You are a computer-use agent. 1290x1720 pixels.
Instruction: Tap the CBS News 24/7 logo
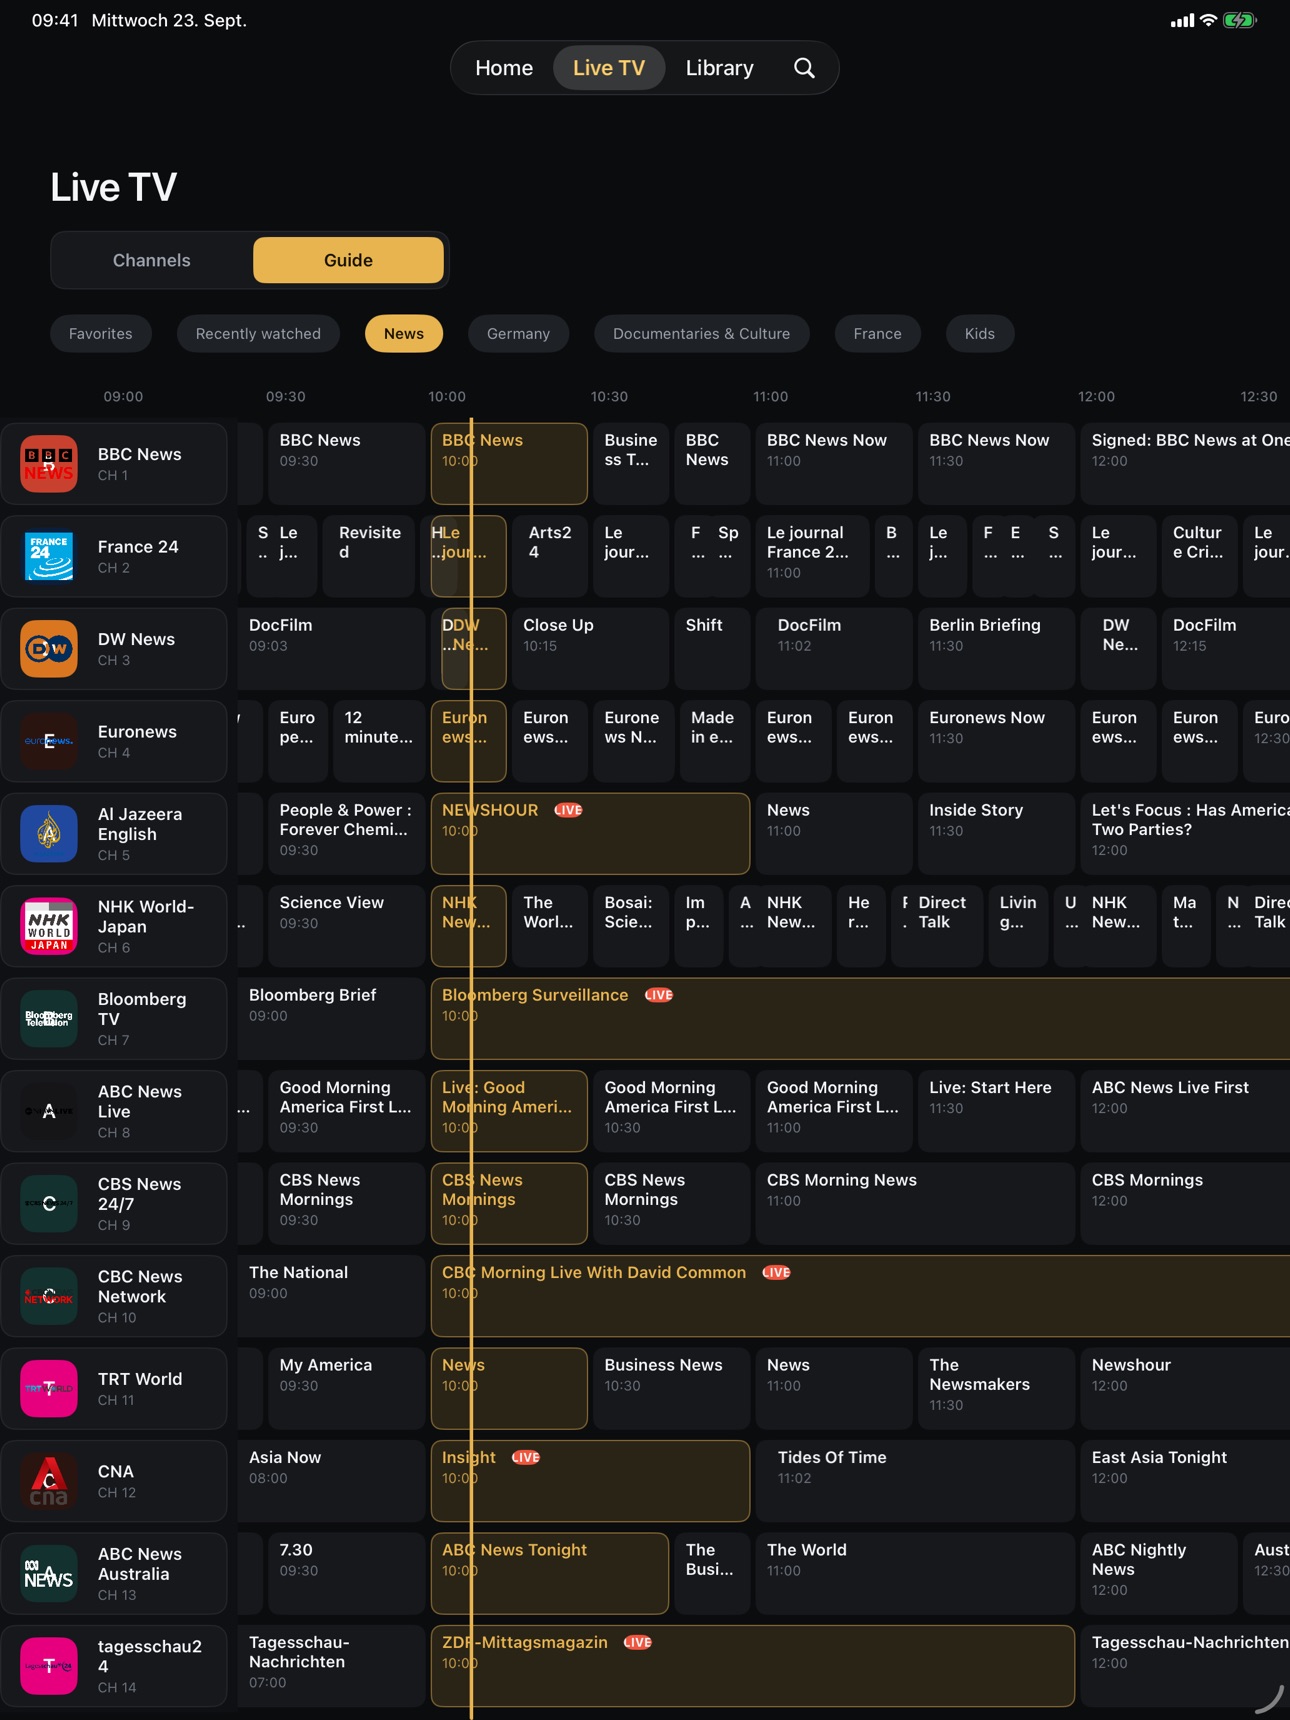point(49,1204)
